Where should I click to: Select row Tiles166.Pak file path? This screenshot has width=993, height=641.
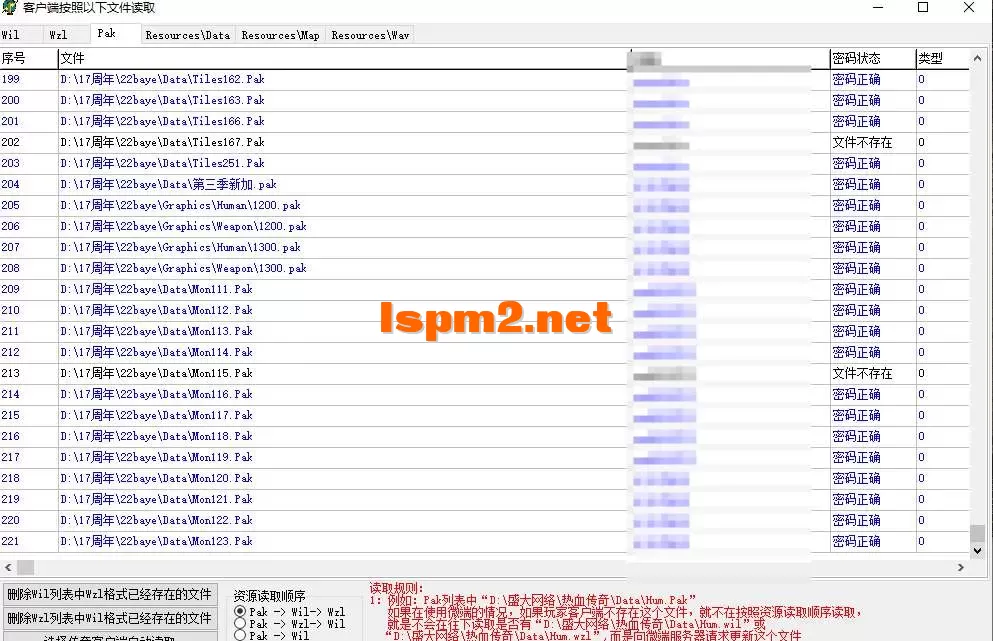point(162,121)
